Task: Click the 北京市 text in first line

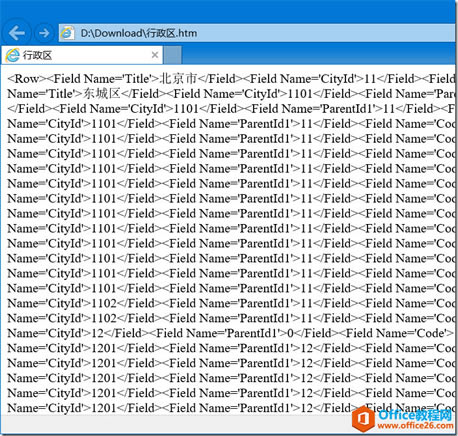Action: tap(179, 79)
